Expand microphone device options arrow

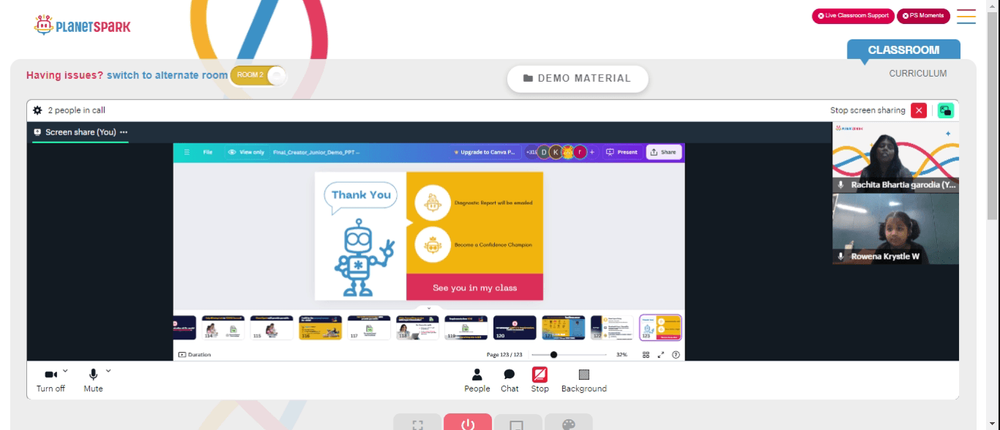pyautogui.click(x=108, y=371)
